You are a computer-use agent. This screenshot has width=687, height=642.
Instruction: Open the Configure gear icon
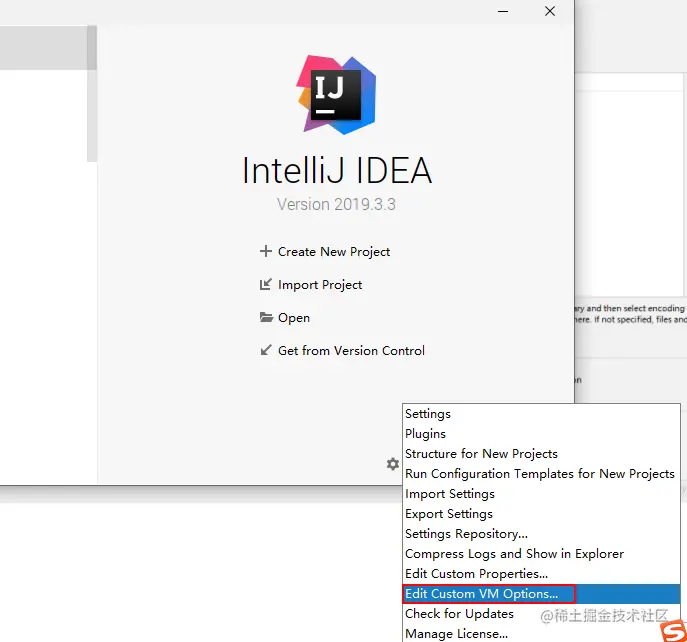point(393,464)
